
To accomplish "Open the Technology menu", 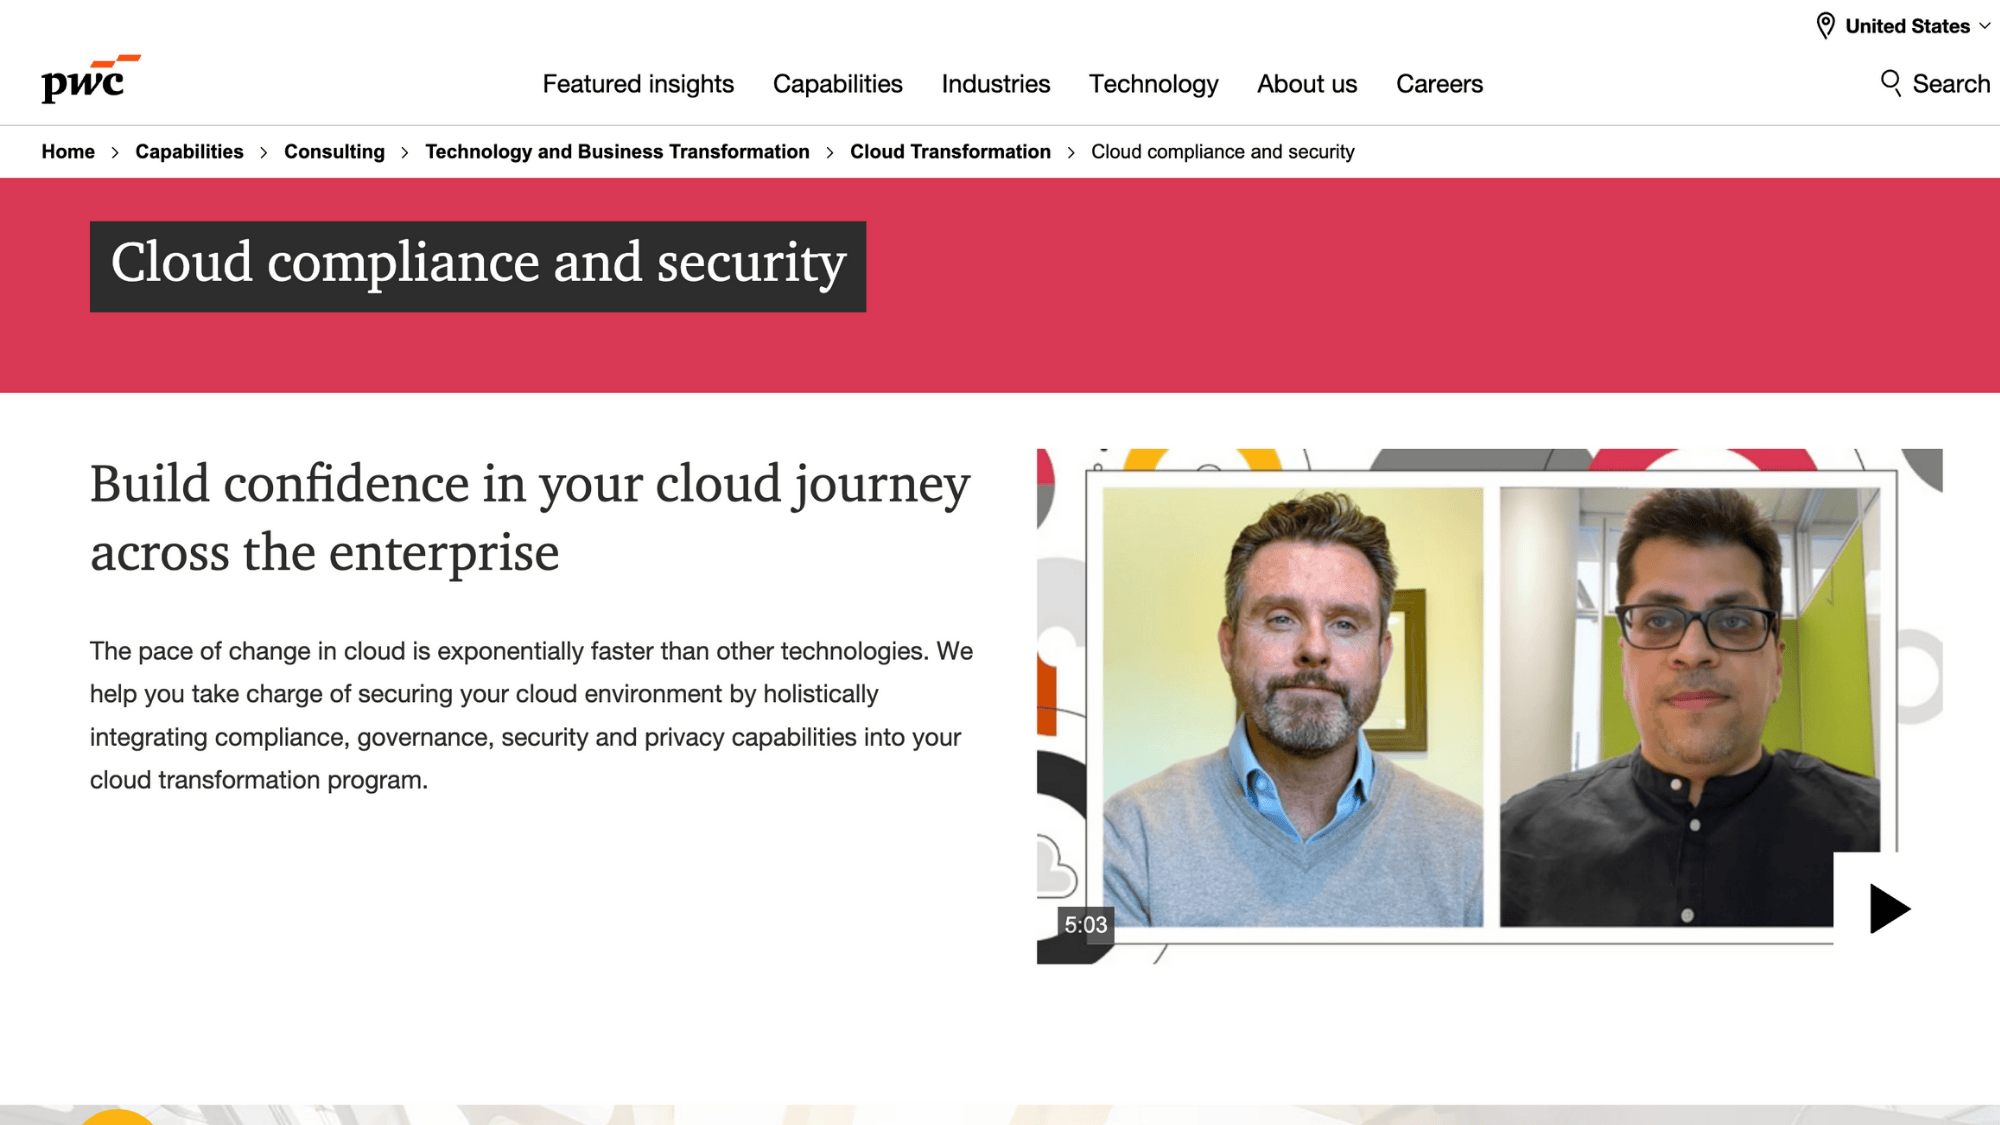I will (x=1153, y=84).
